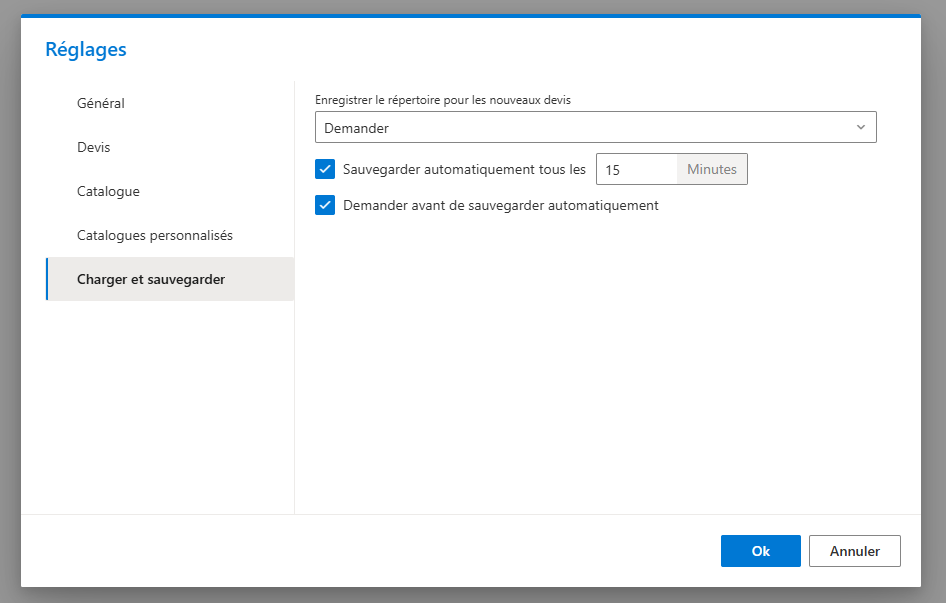Click the Réglages dialog title

86,49
